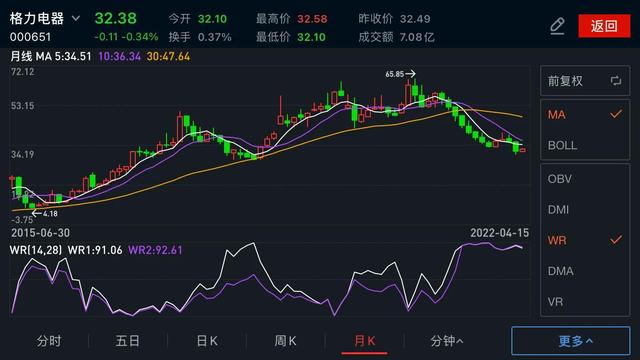Switch to the 五日 tab
The width and height of the screenshot is (640, 360).
click(128, 341)
